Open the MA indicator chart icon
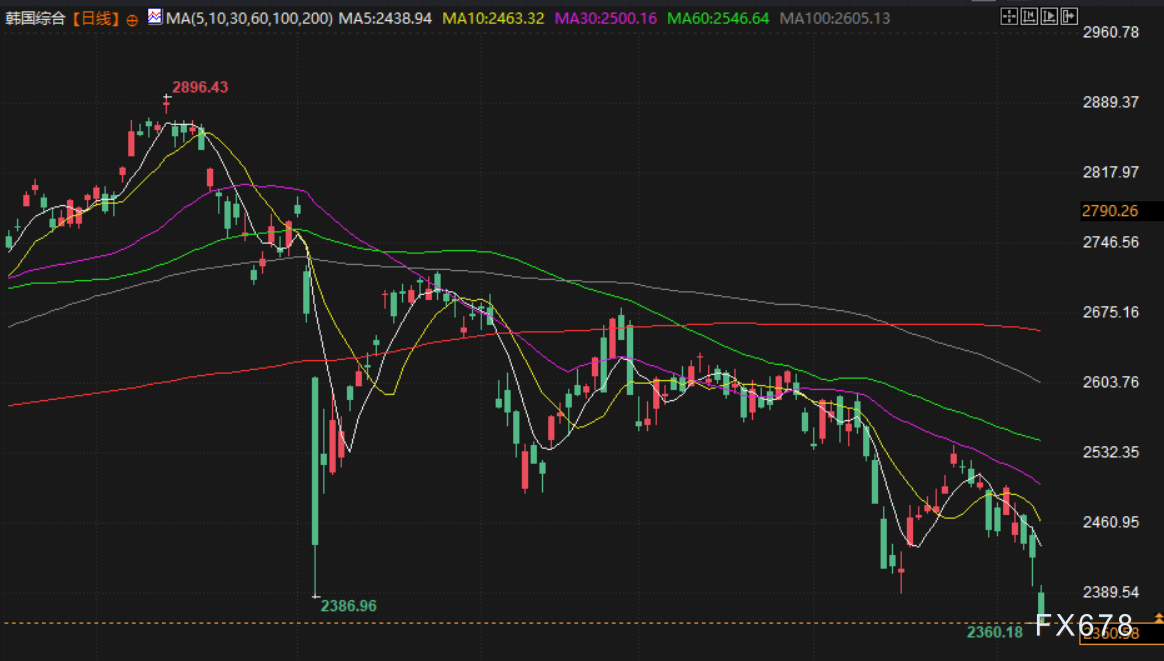Screen dimensions: 1164x661 coord(155,17)
